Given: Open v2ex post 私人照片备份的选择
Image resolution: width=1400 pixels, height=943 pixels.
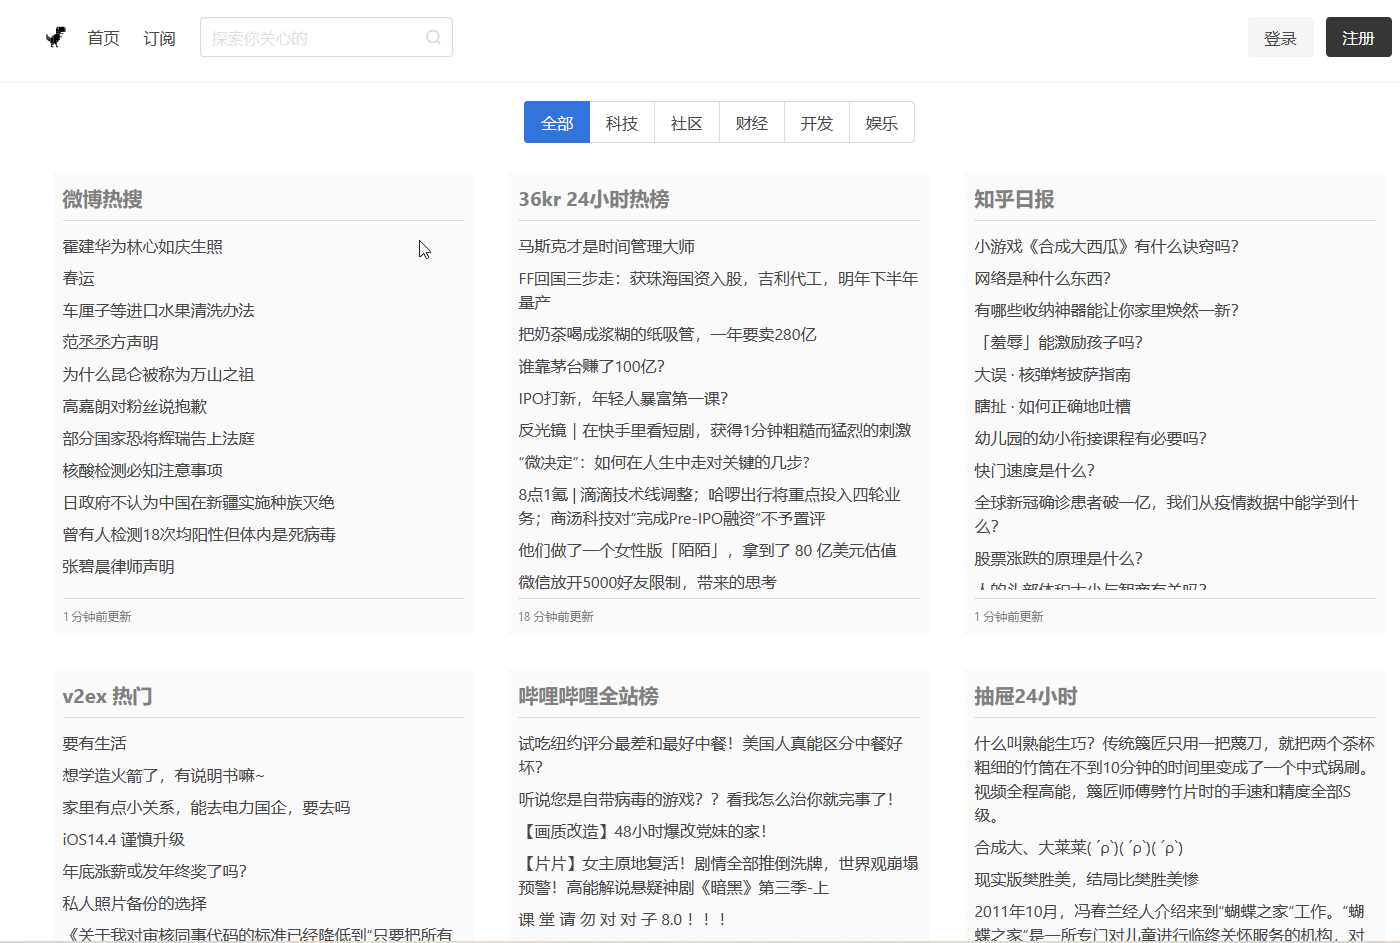Looking at the screenshot, I should 135,904.
